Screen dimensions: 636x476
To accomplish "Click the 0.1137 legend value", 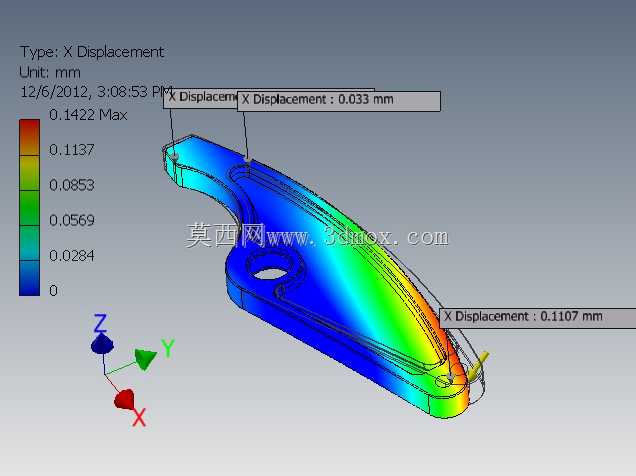I will click(72, 150).
